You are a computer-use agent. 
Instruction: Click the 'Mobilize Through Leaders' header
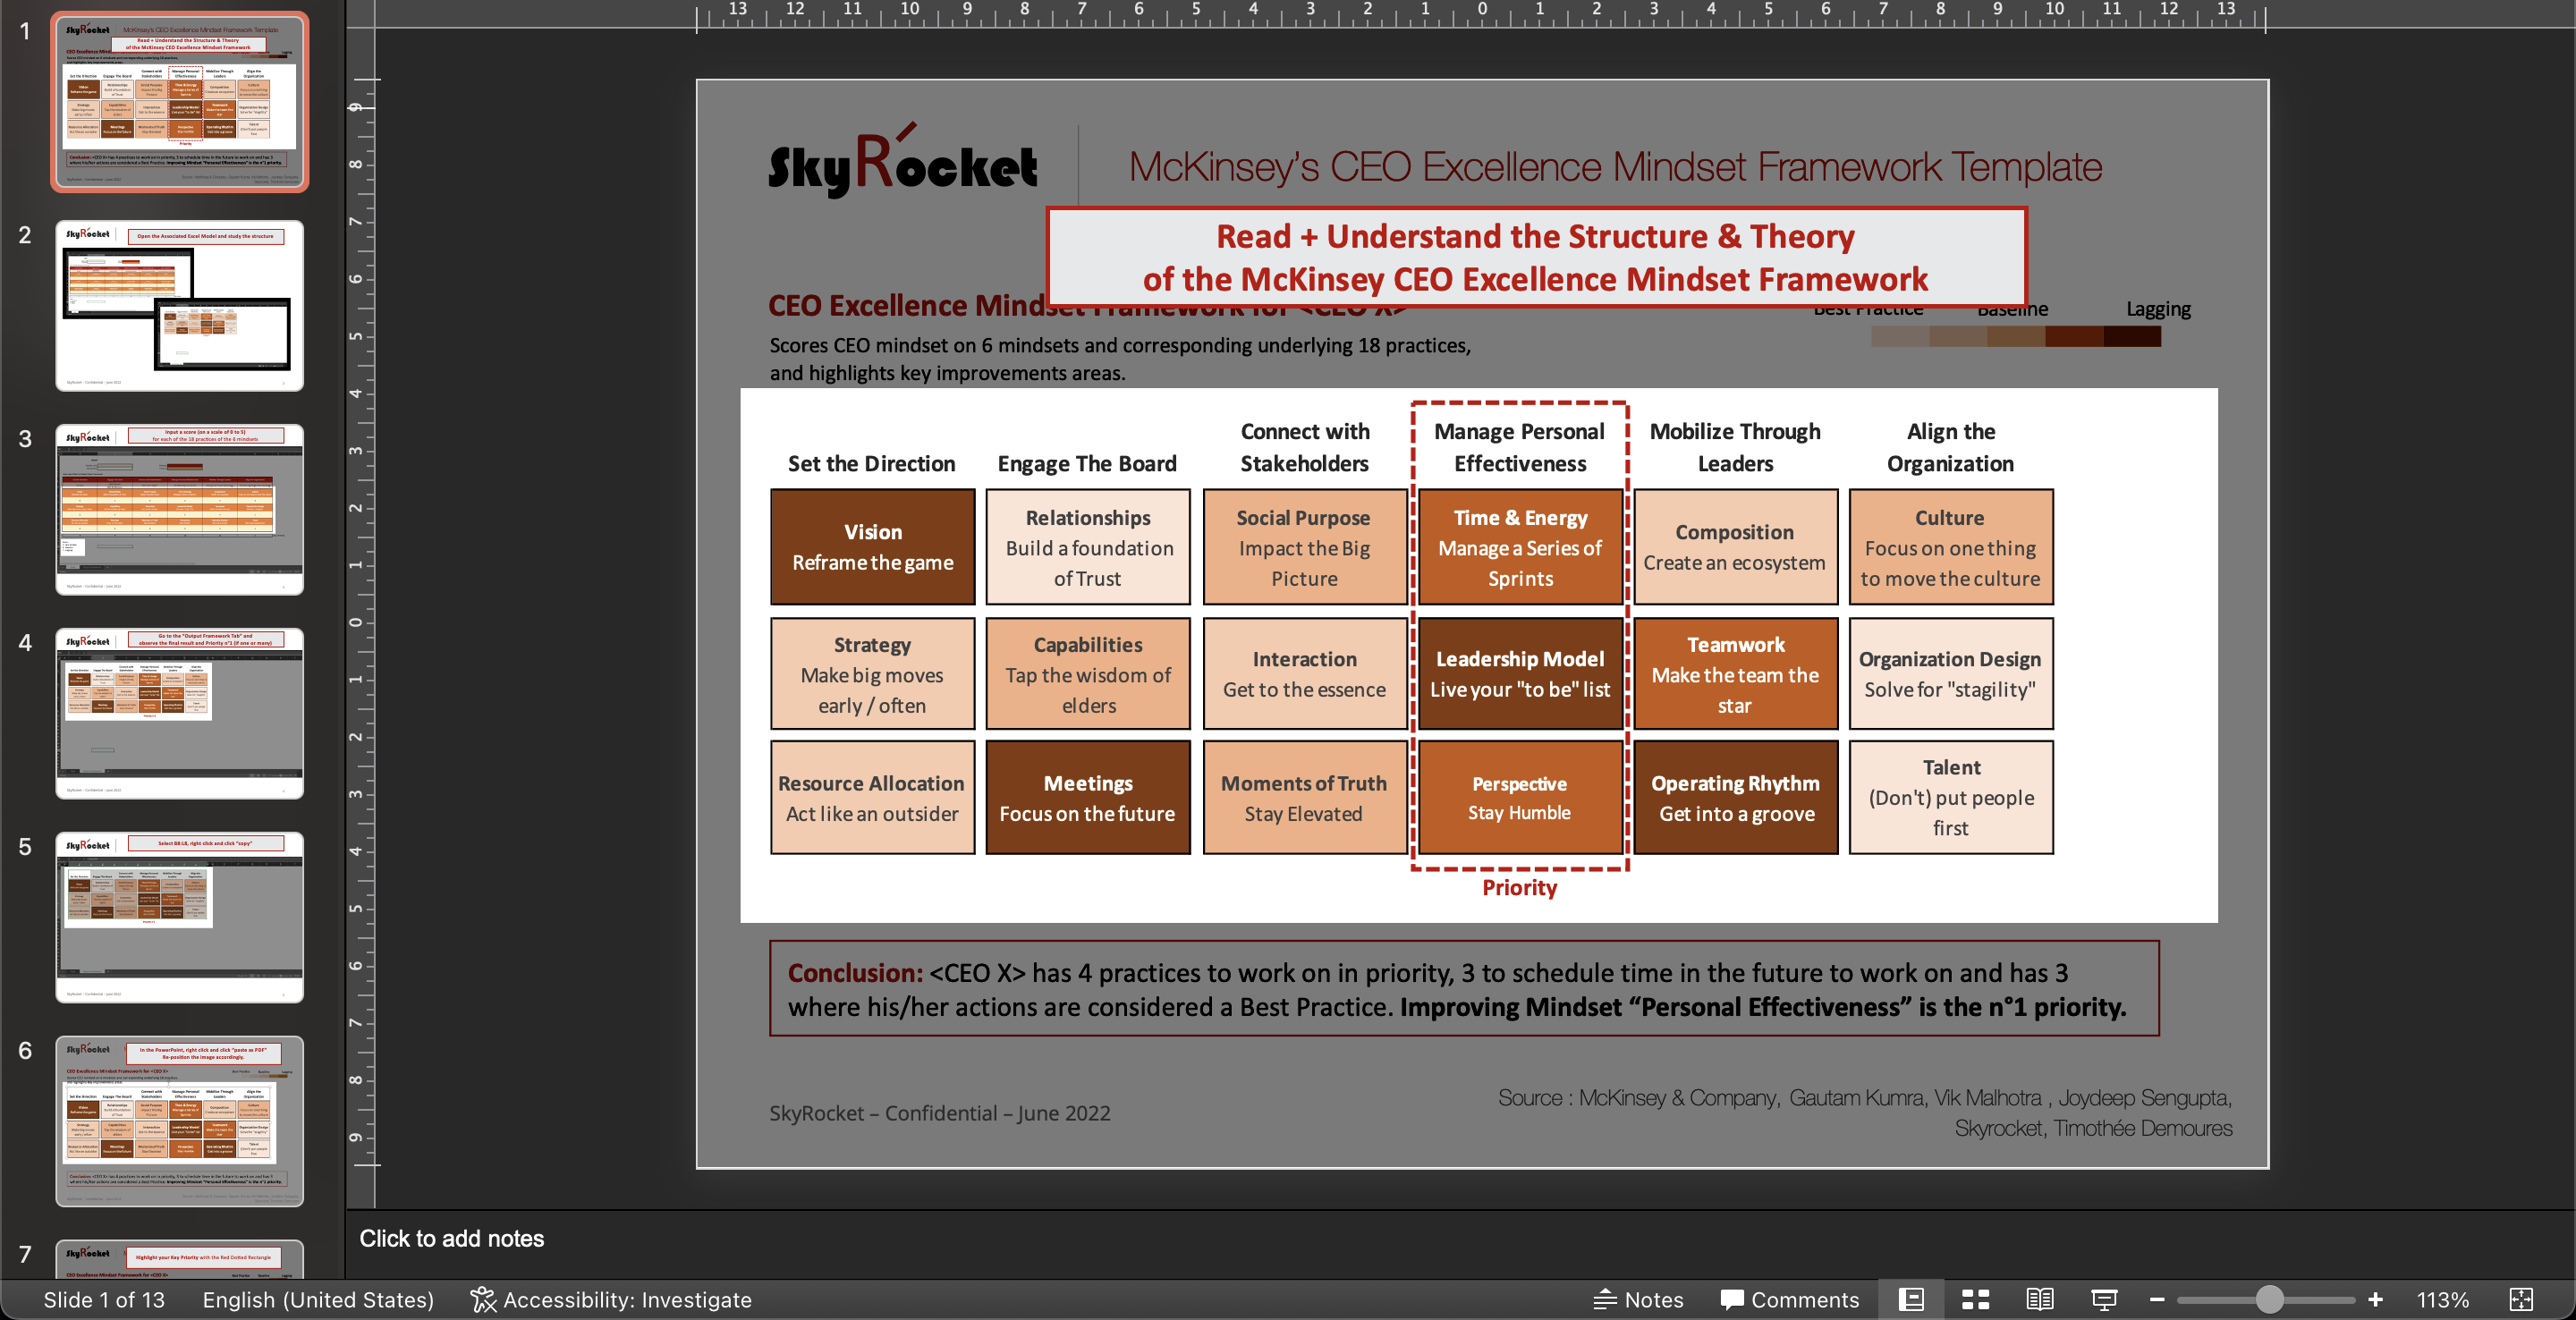pos(1735,447)
